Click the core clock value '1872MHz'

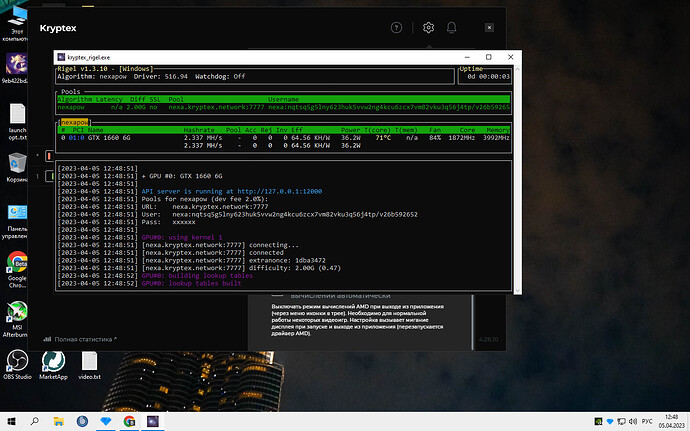462,138
